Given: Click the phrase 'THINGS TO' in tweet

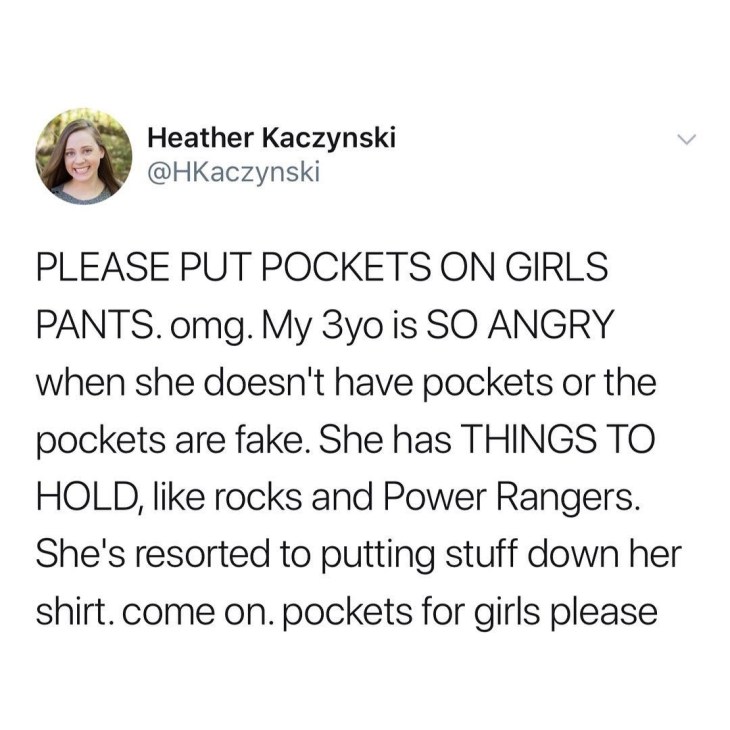Looking at the screenshot, I should pos(557,439).
